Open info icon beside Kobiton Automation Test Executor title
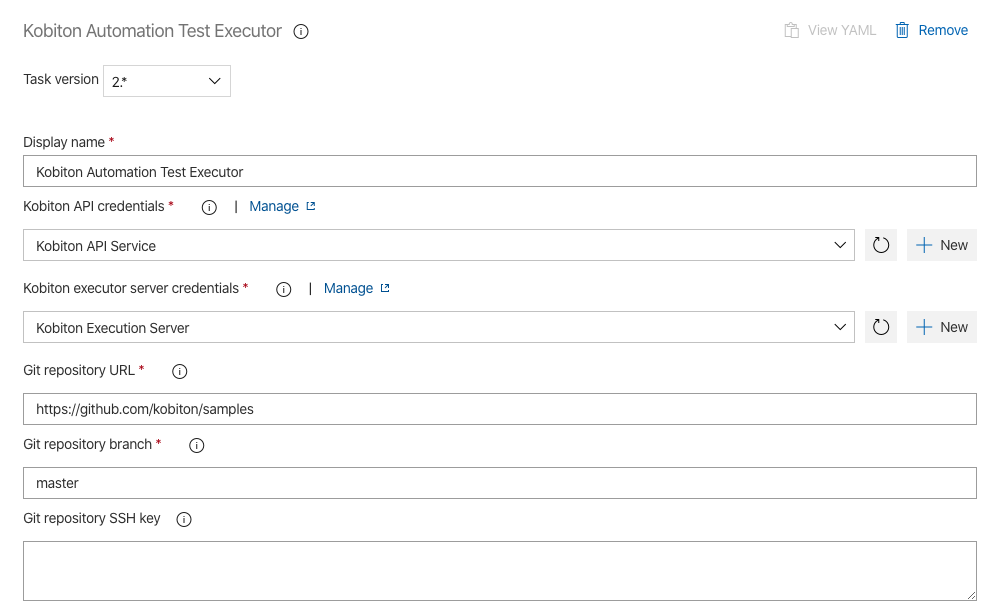This screenshot has width=993, height=606. click(x=301, y=32)
